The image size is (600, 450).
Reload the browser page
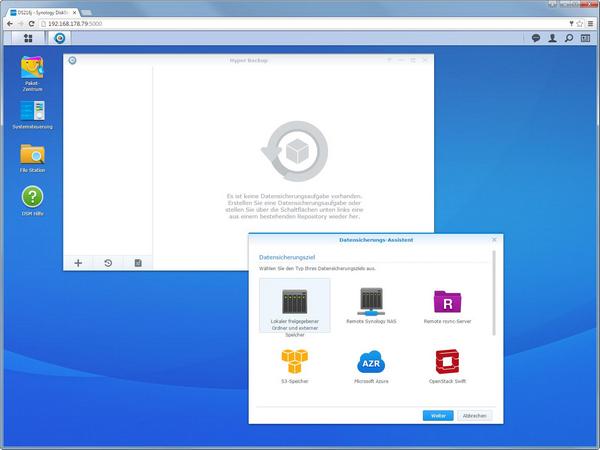pyautogui.click(x=31, y=24)
